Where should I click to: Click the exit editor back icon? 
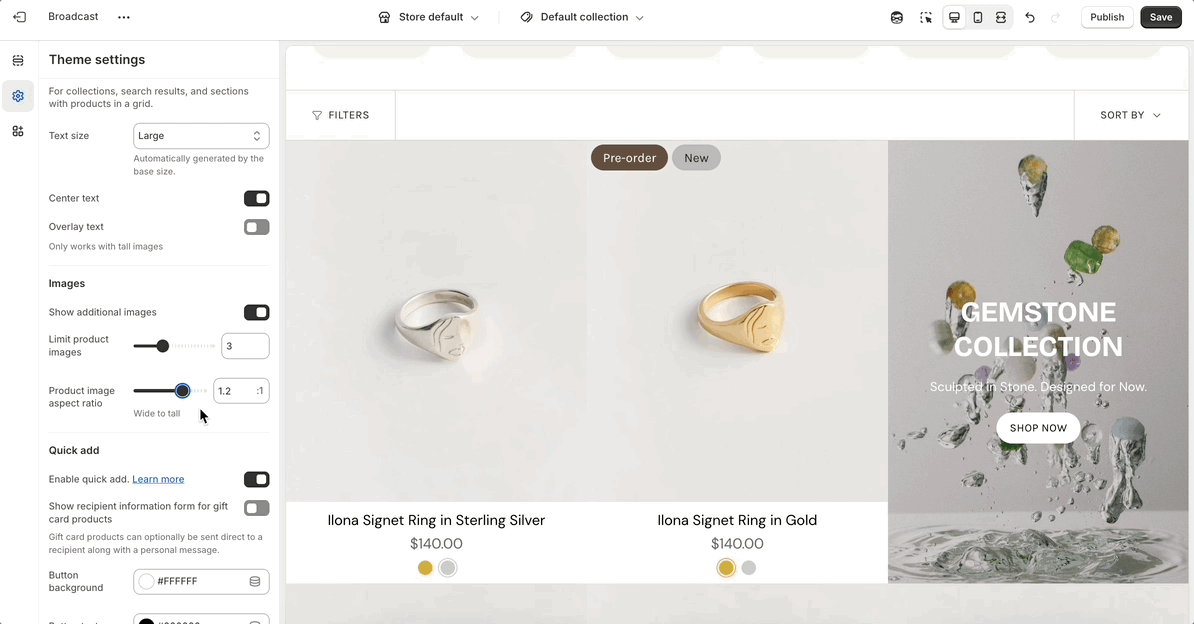coord(19,17)
